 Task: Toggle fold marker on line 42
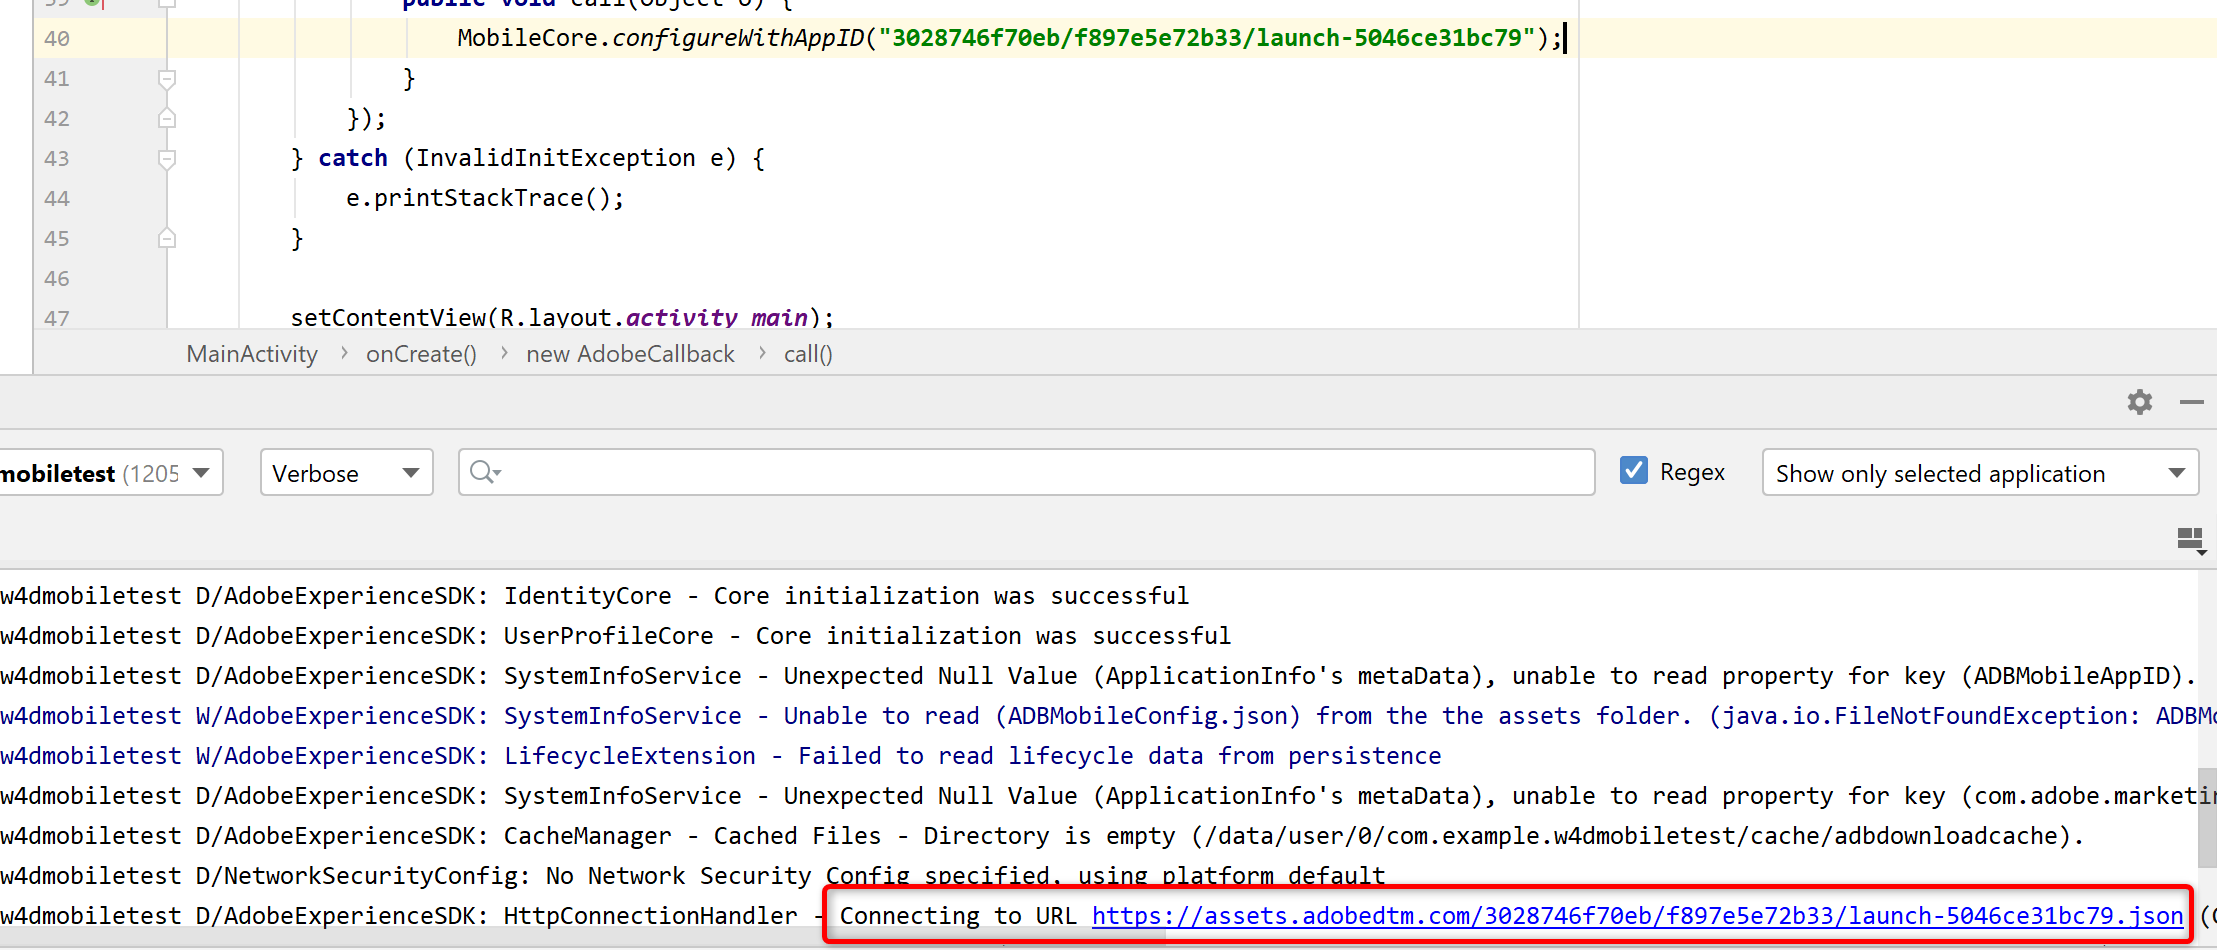point(167,119)
